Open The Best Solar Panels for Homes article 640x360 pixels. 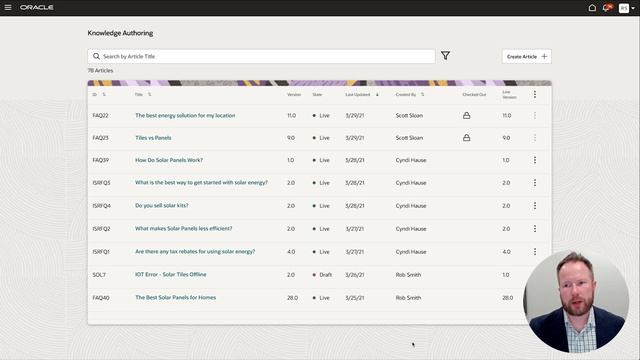pyautogui.click(x=176, y=298)
